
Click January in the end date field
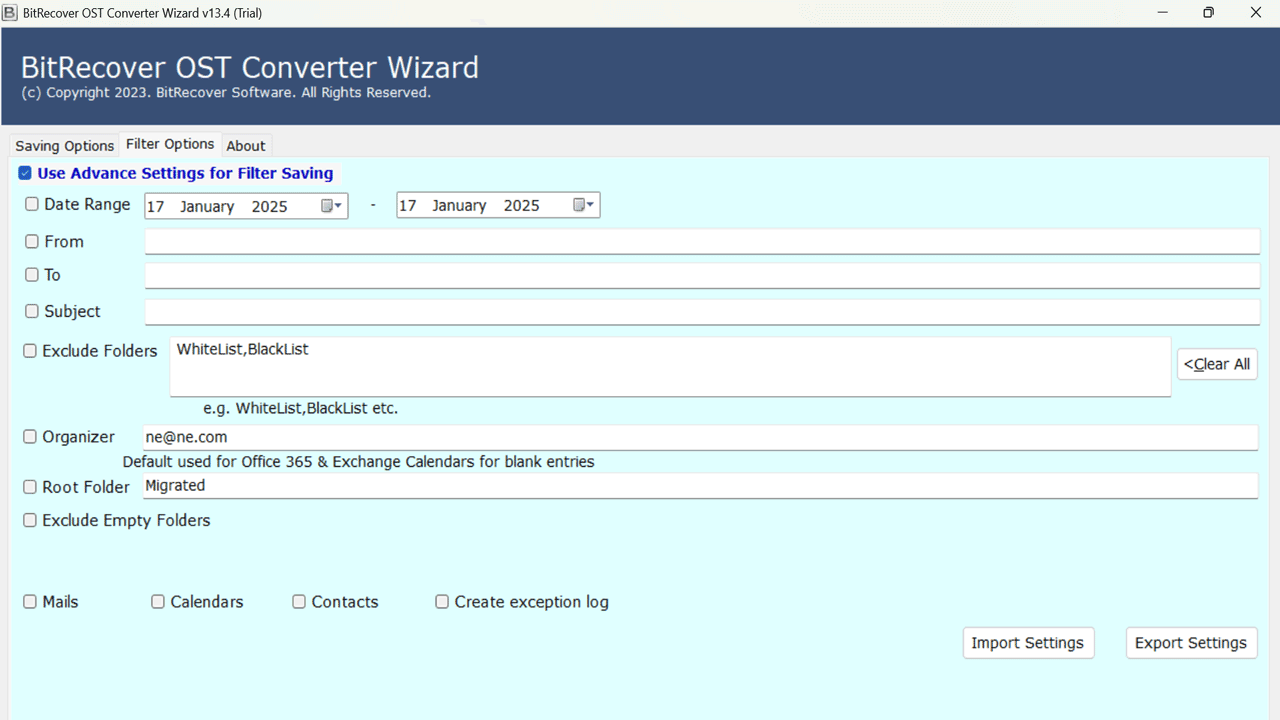click(x=459, y=206)
